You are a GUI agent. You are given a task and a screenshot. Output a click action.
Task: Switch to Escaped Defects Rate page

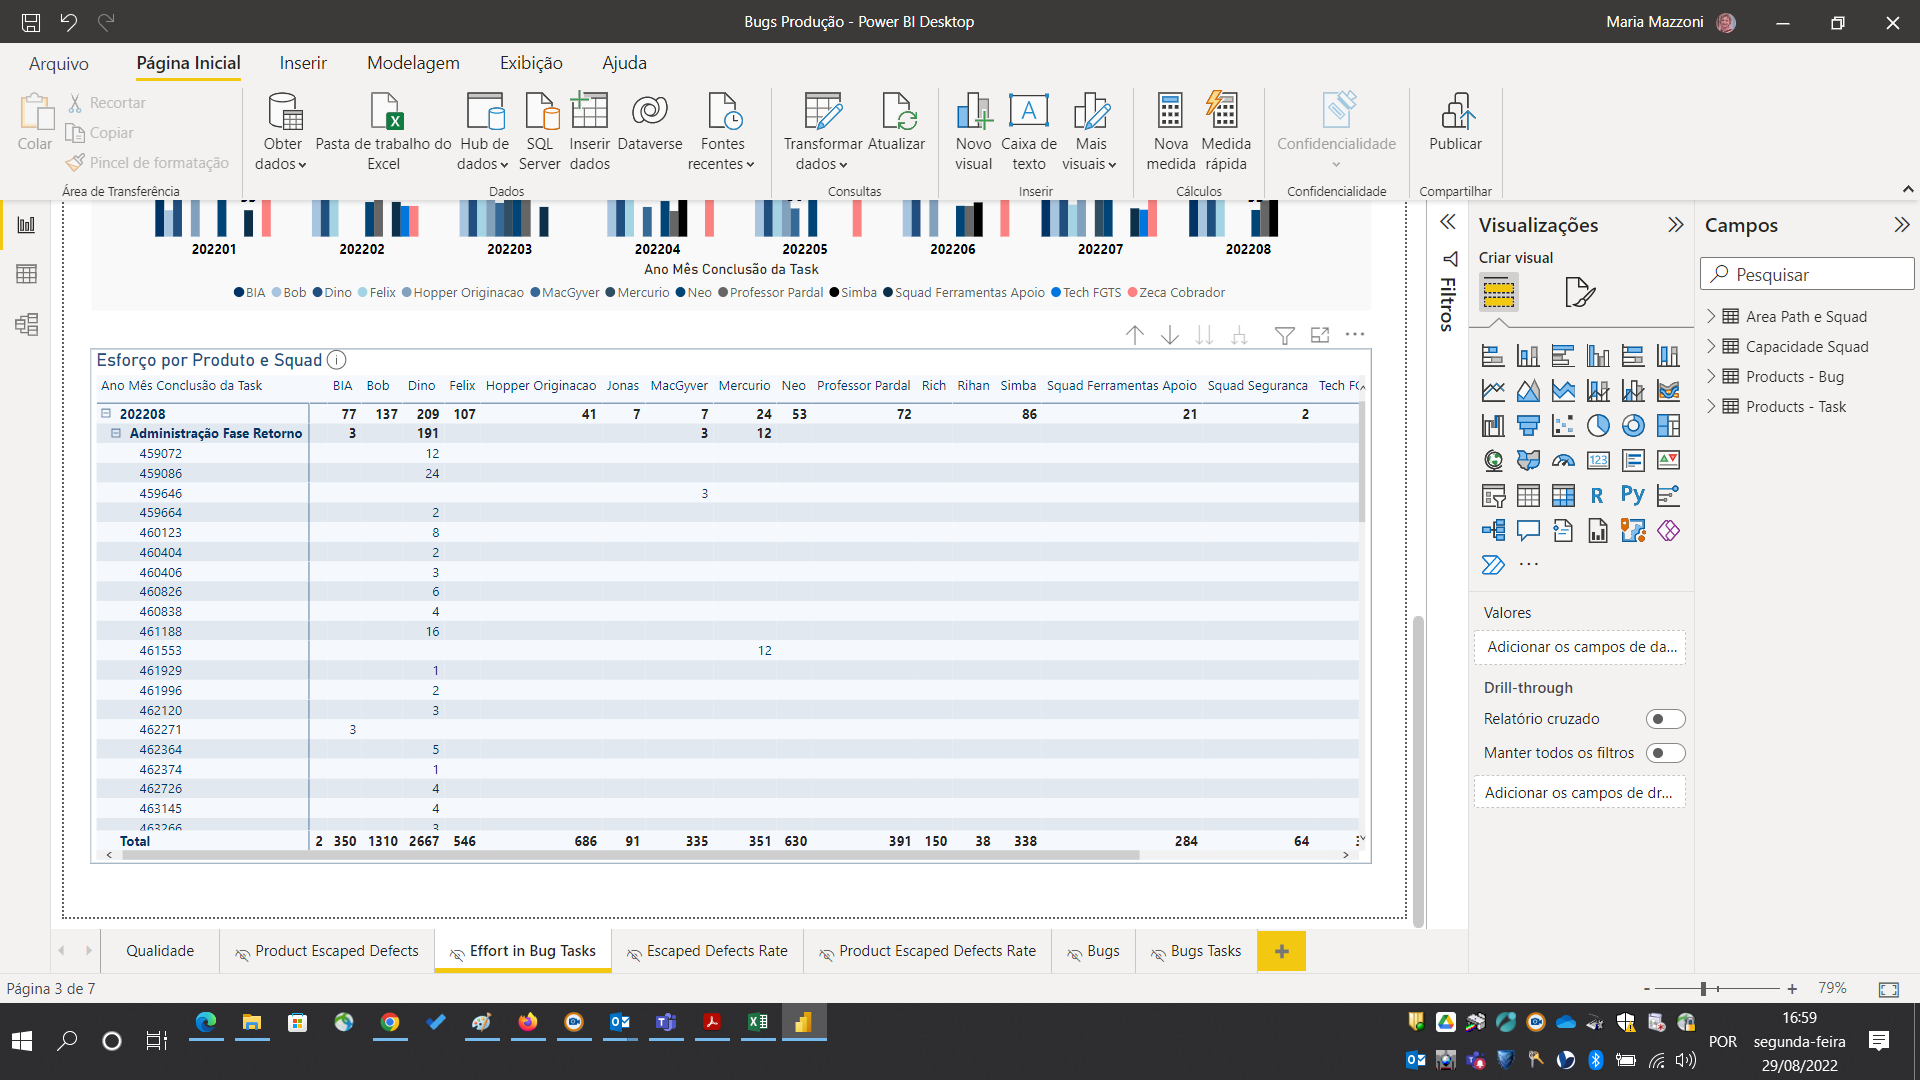pyautogui.click(x=707, y=951)
